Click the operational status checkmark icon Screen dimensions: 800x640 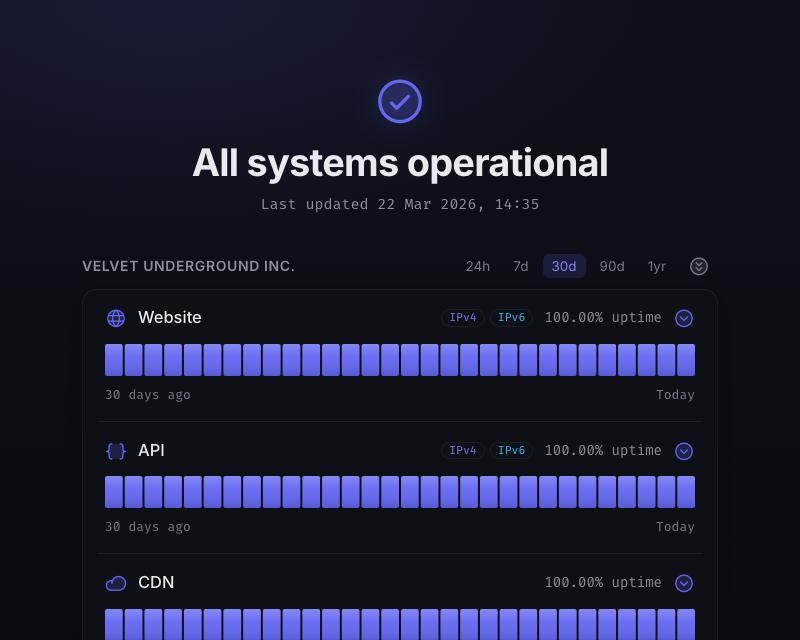399,101
